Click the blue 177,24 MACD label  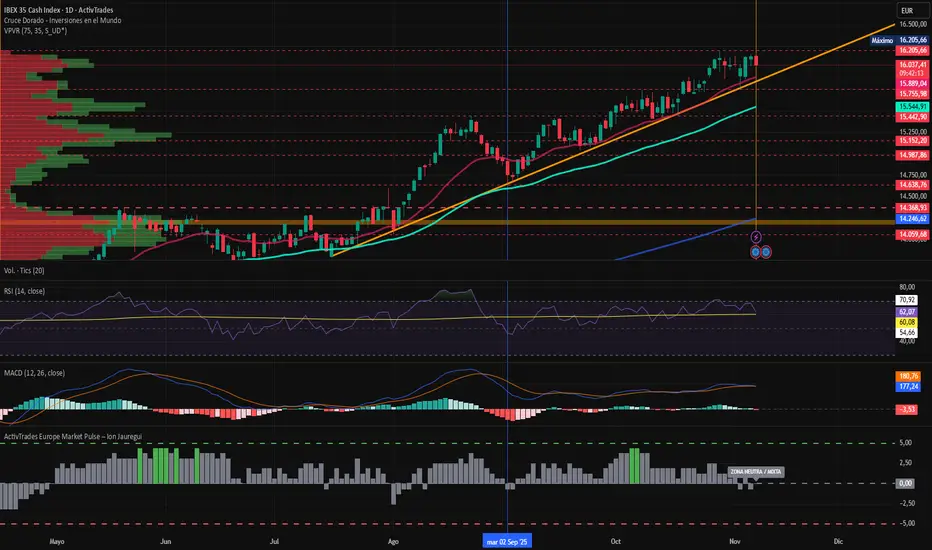pos(908,387)
